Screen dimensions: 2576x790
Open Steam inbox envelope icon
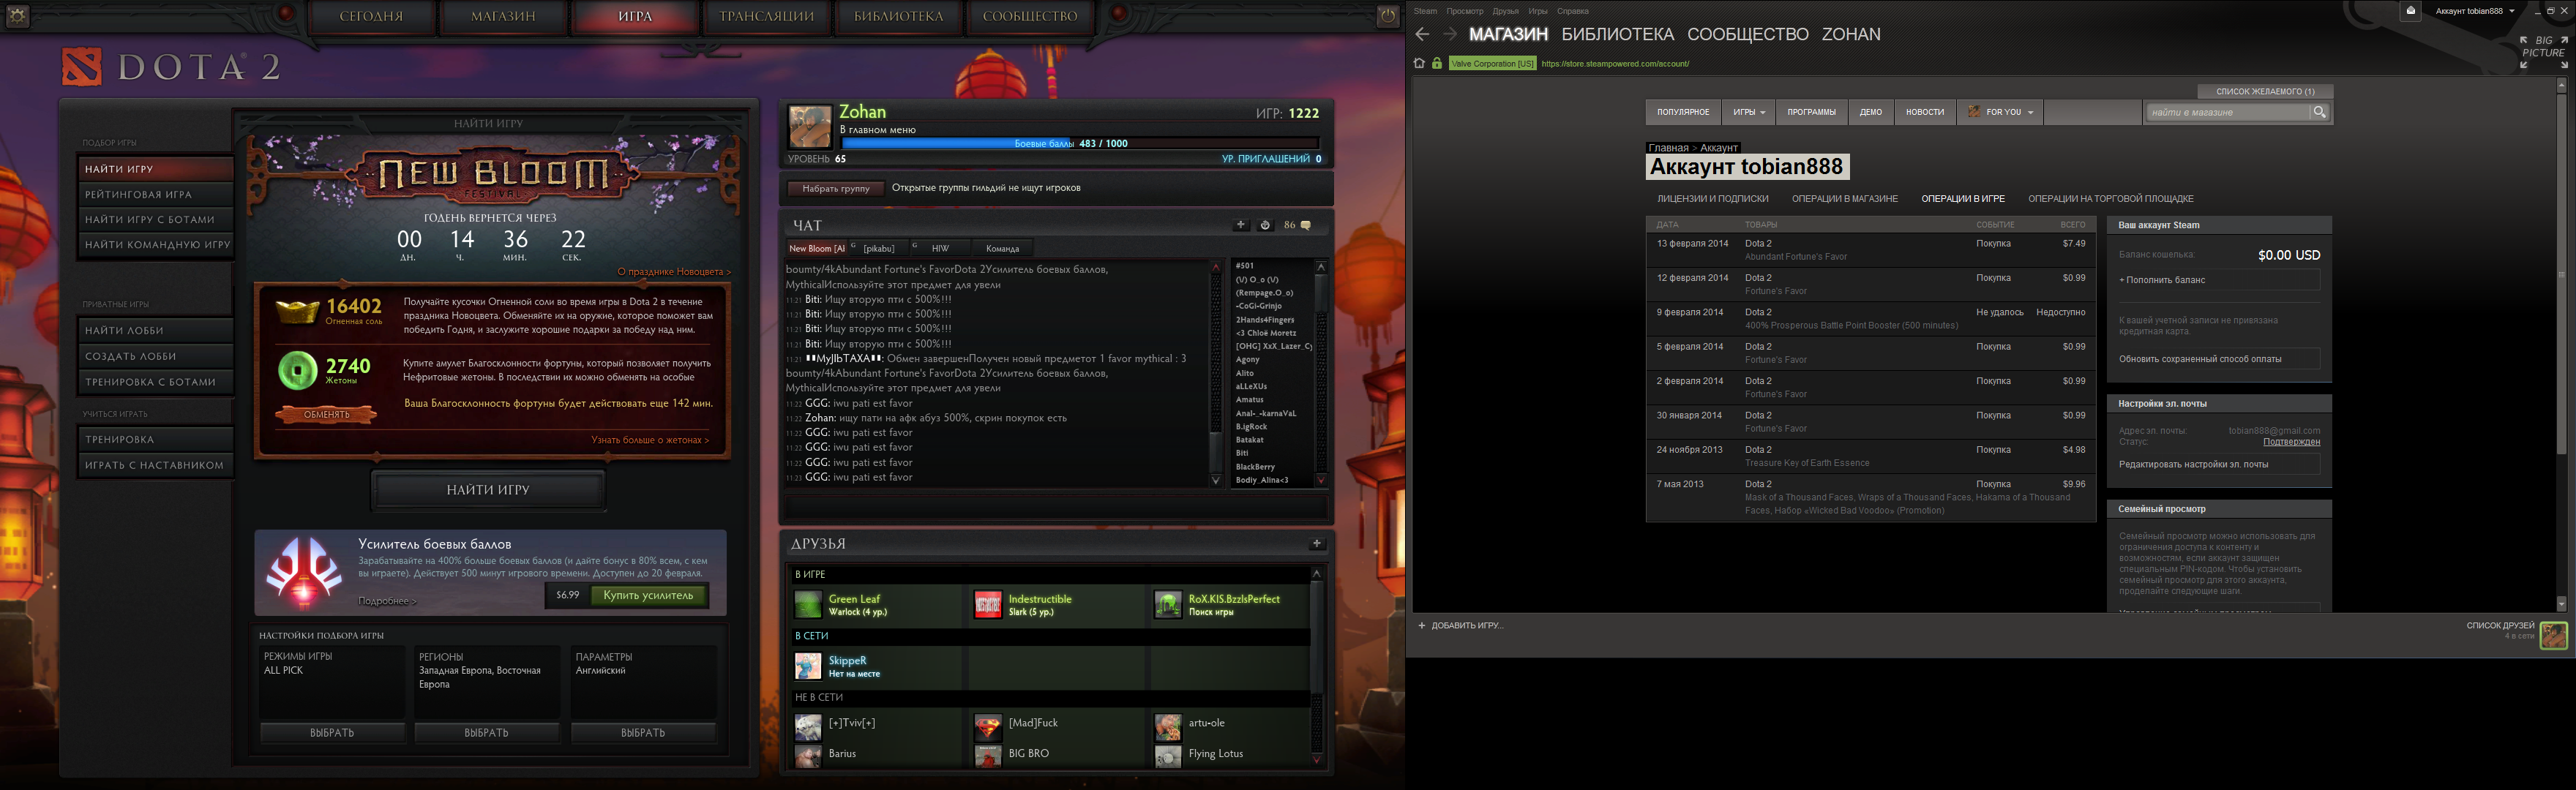(x=2411, y=11)
